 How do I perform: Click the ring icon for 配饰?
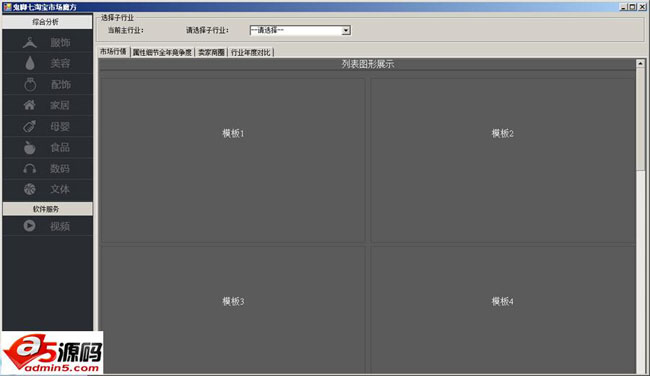(x=30, y=84)
